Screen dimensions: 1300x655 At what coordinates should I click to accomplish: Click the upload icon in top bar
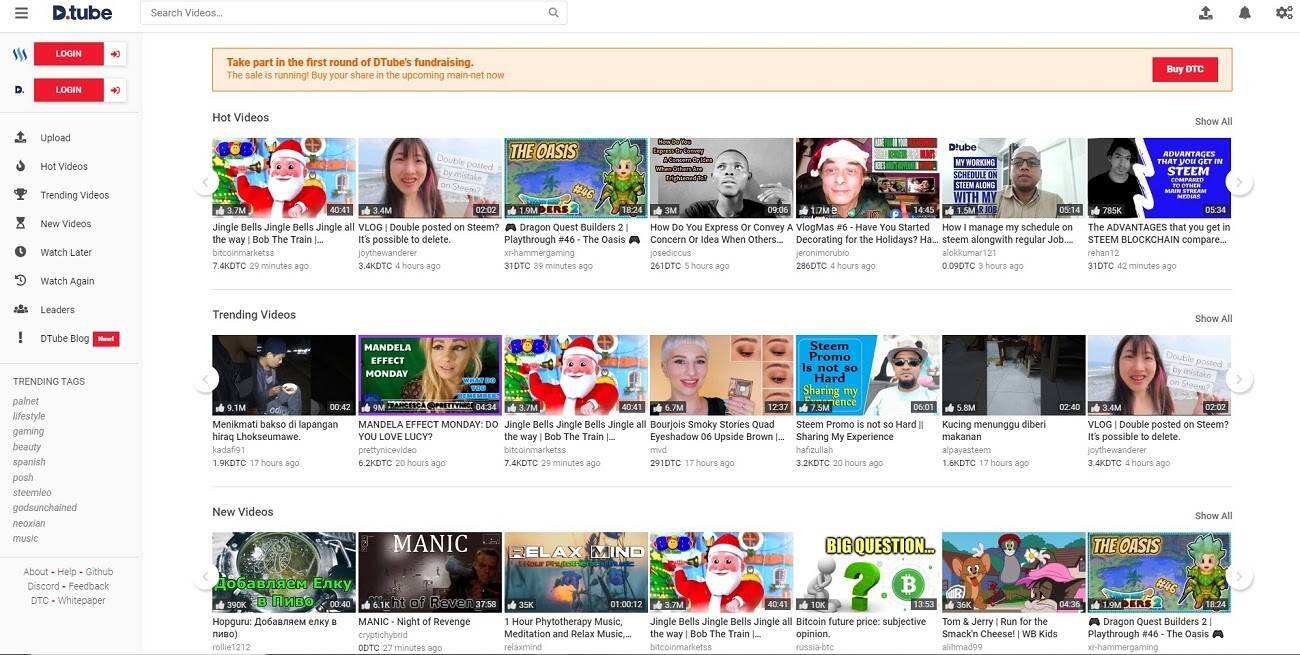1205,13
